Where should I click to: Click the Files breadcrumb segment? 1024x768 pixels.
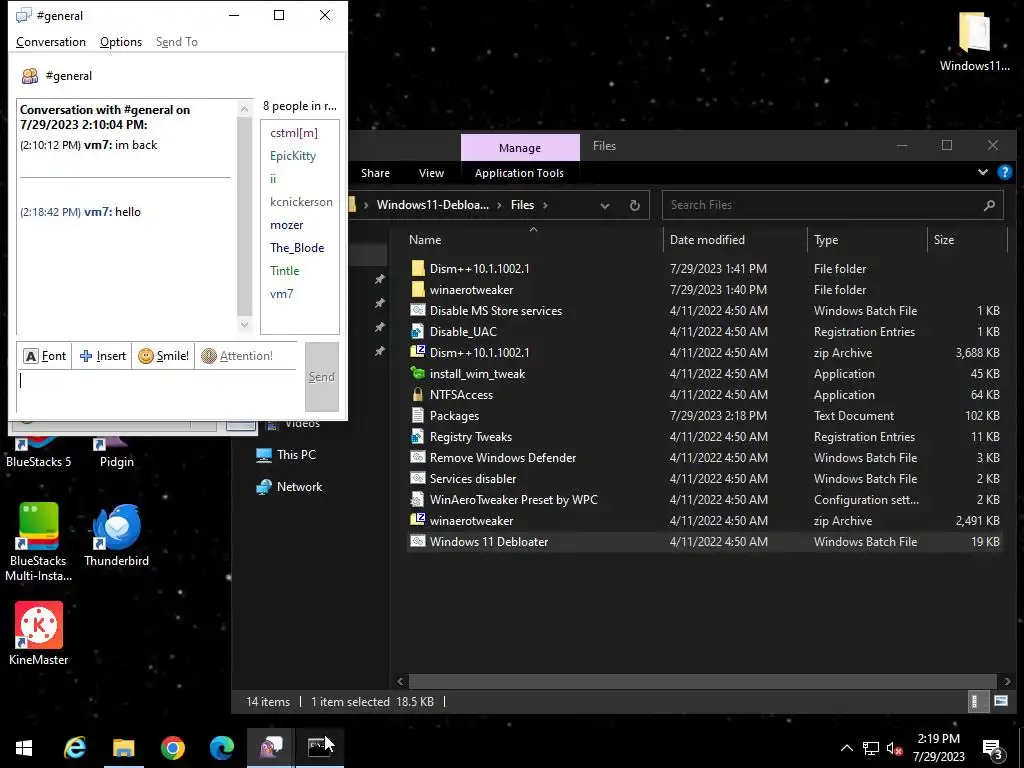pyautogui.click(x=522, y=205)
